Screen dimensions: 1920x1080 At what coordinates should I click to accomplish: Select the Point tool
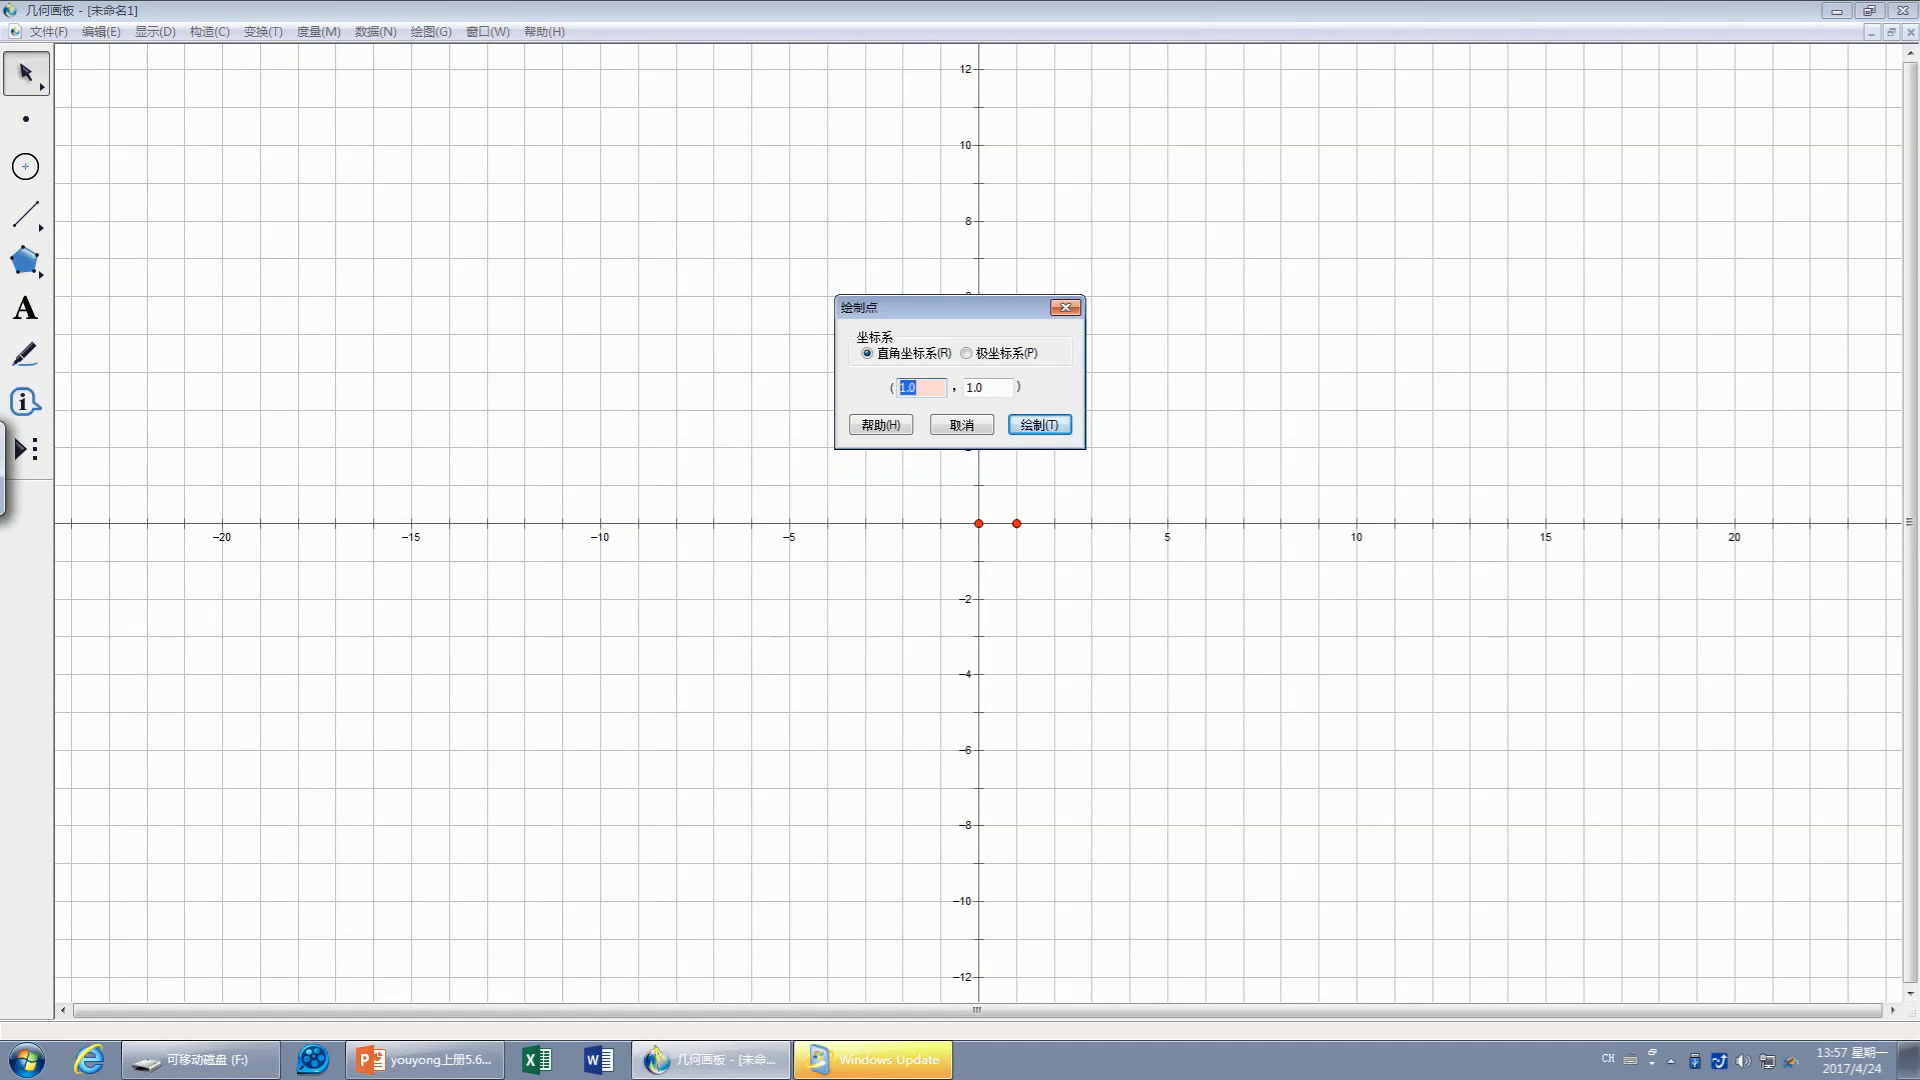pyautogui.click(x=26, y=119)
